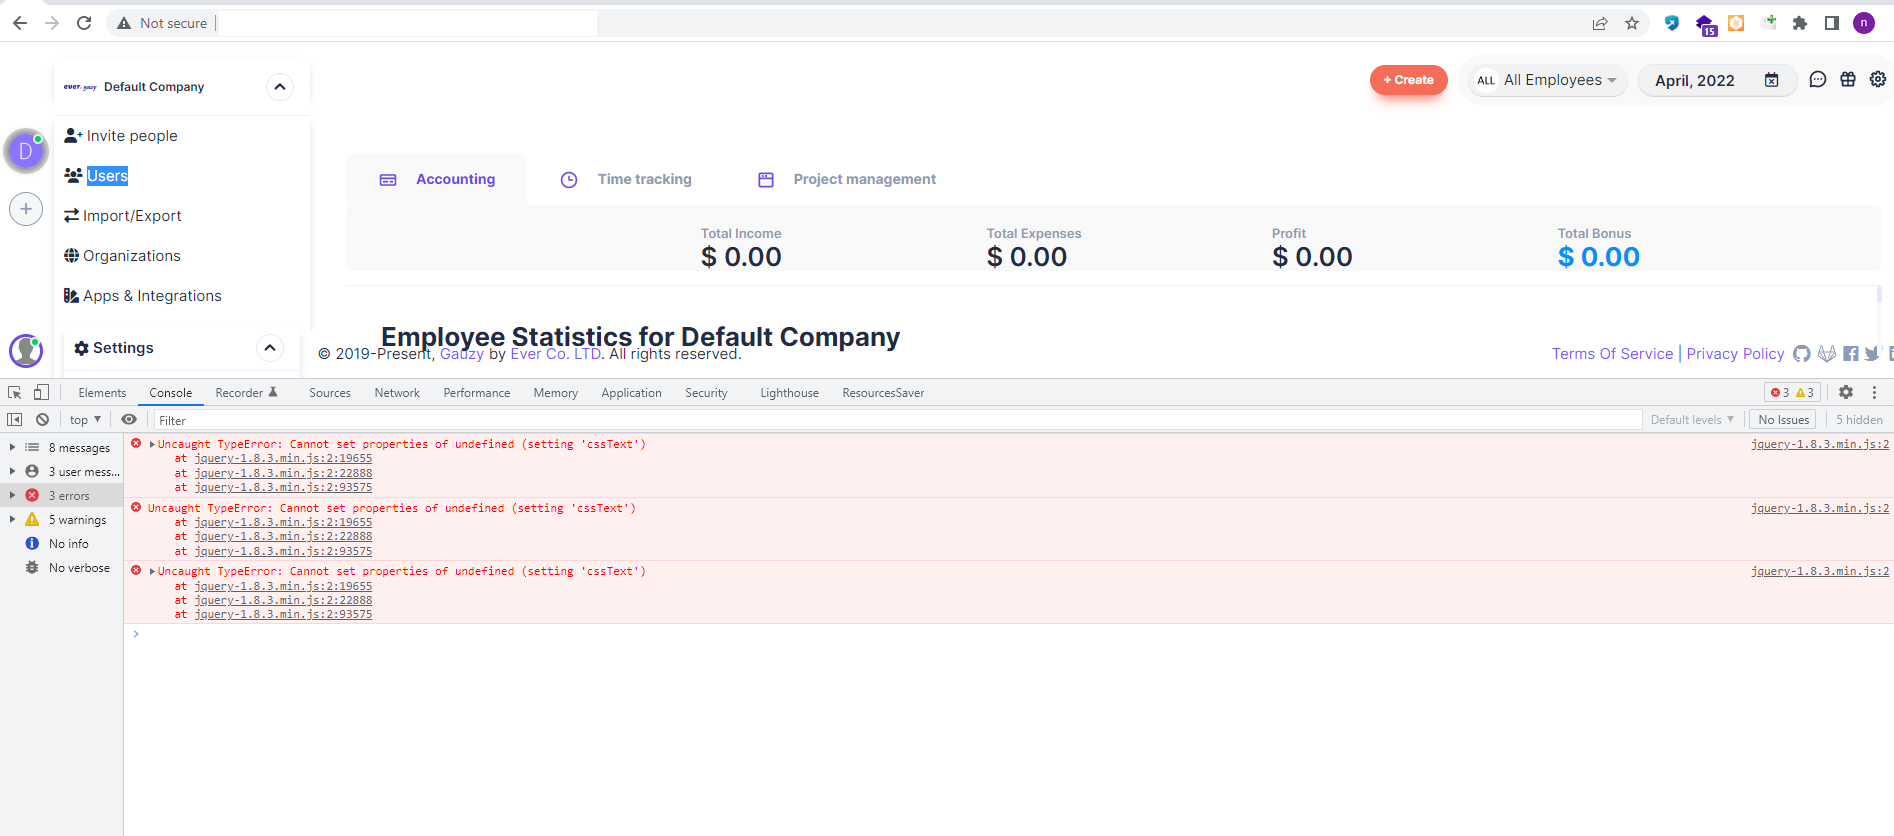Open the Privacy Policy link
Image resolution: width=1894 pixels, height=836 pixels.
click(x=1735, y=354)
